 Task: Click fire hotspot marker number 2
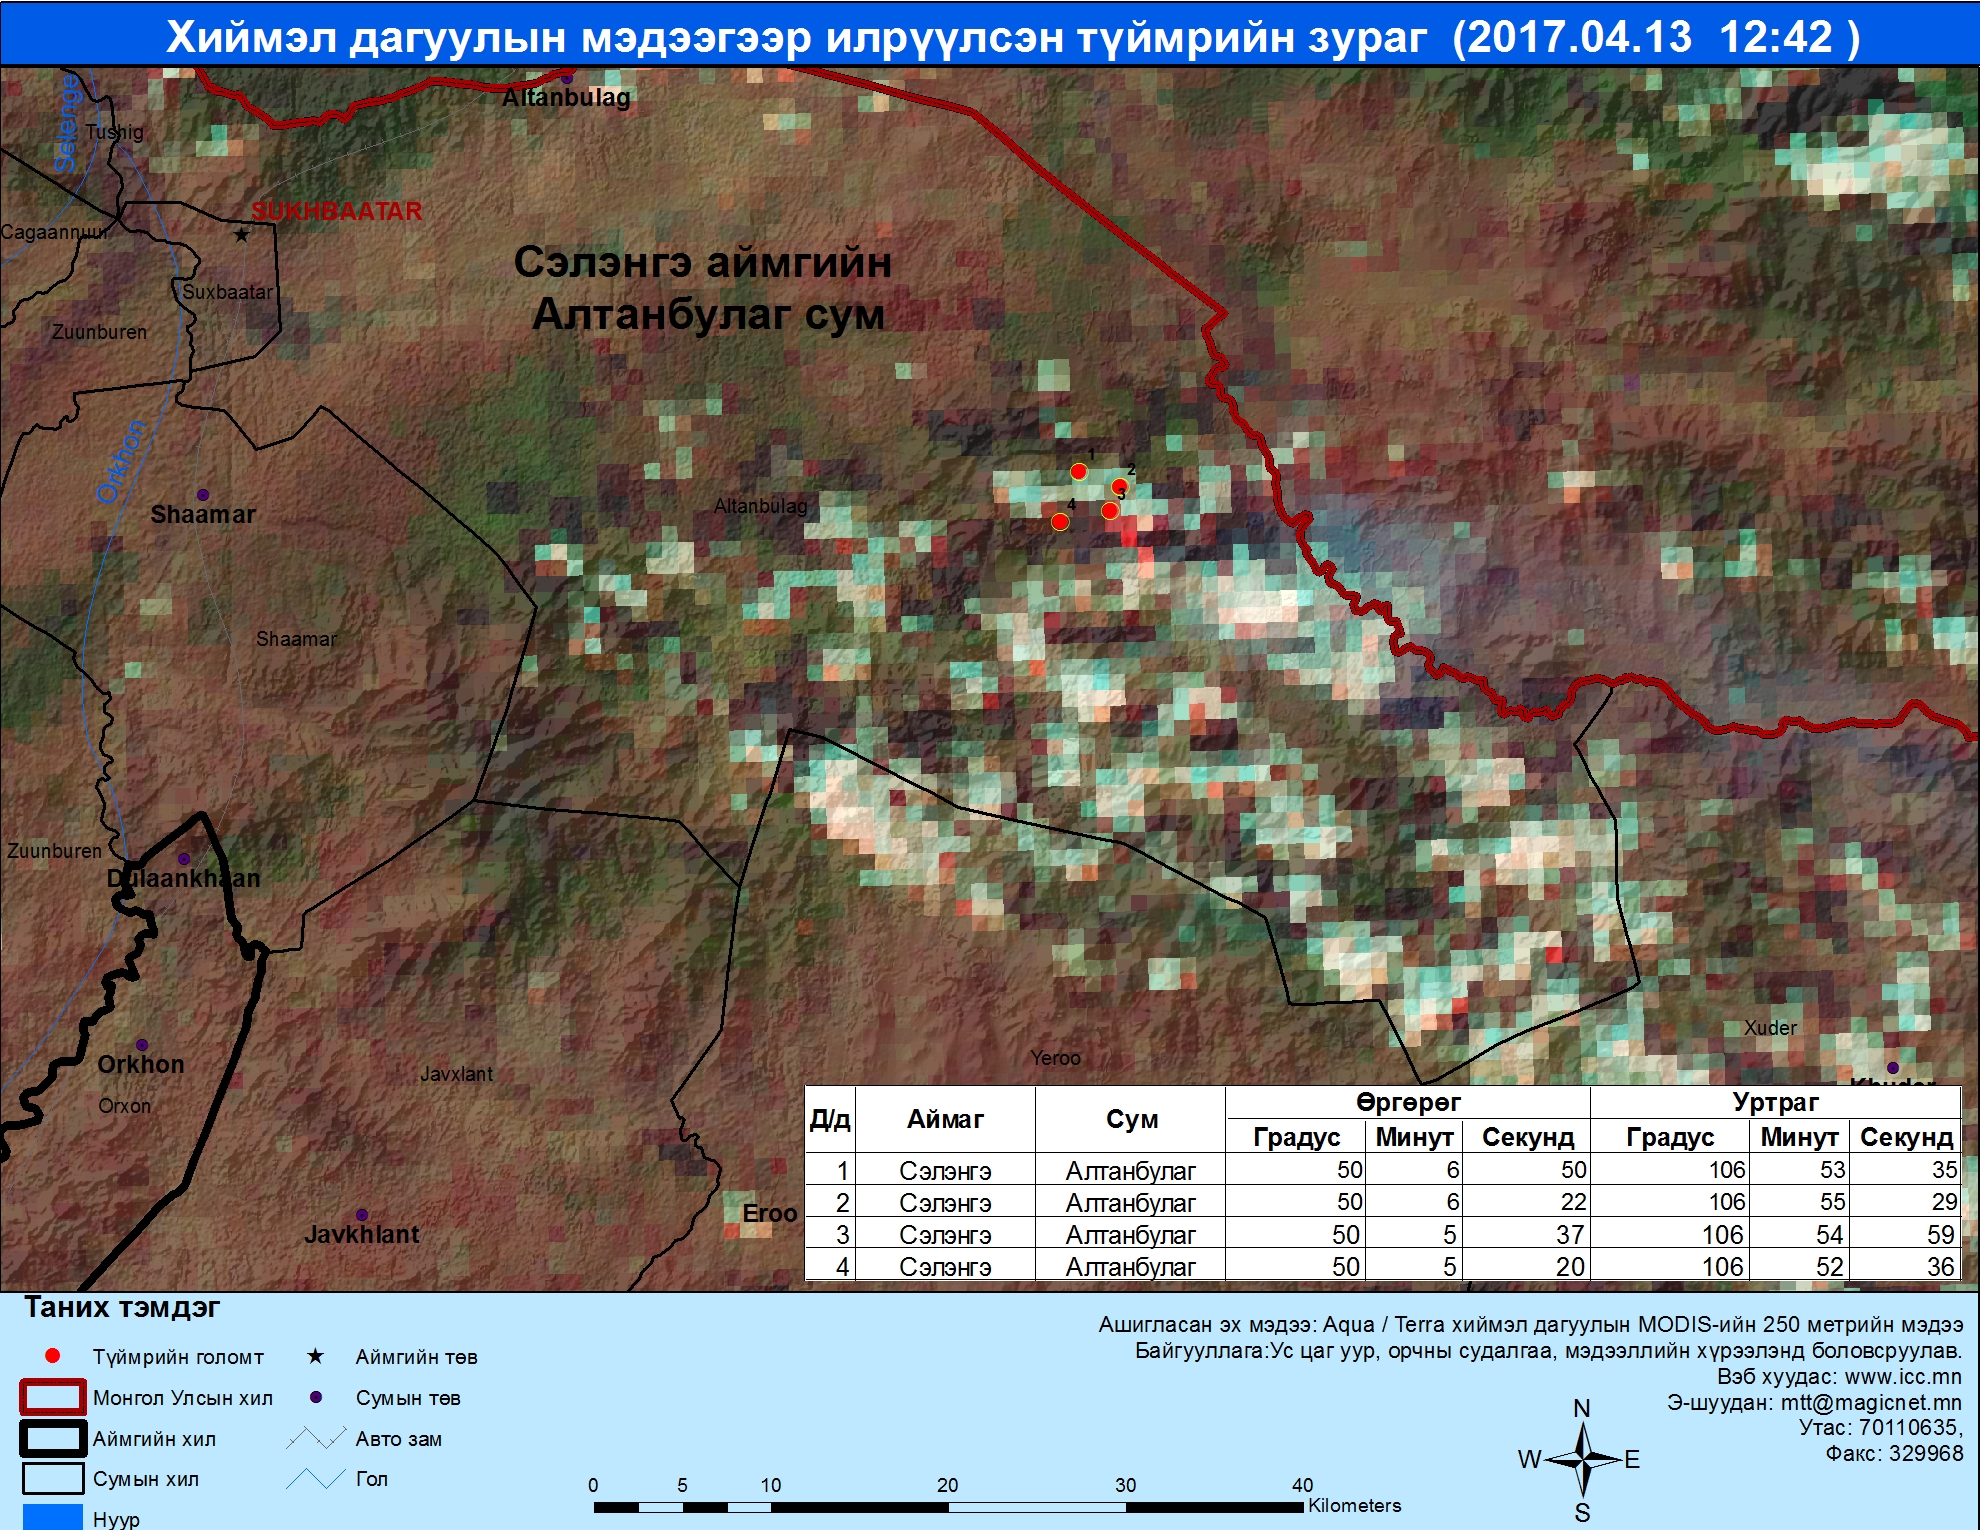[x=1120, y=486]
